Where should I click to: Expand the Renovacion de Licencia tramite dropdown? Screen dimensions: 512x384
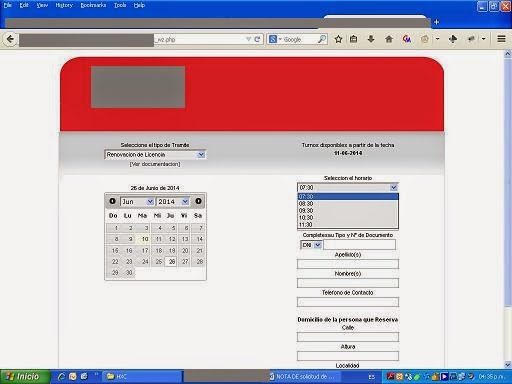(155, 155)
